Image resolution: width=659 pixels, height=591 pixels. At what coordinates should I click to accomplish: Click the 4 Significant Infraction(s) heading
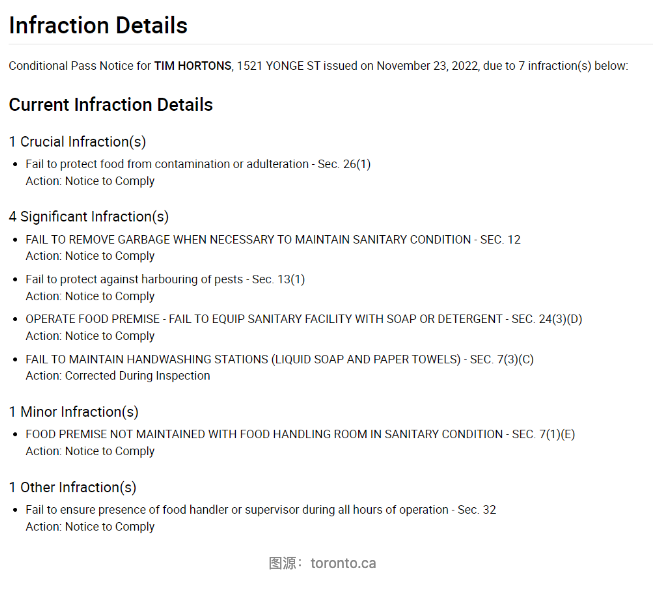coord(89,217)
